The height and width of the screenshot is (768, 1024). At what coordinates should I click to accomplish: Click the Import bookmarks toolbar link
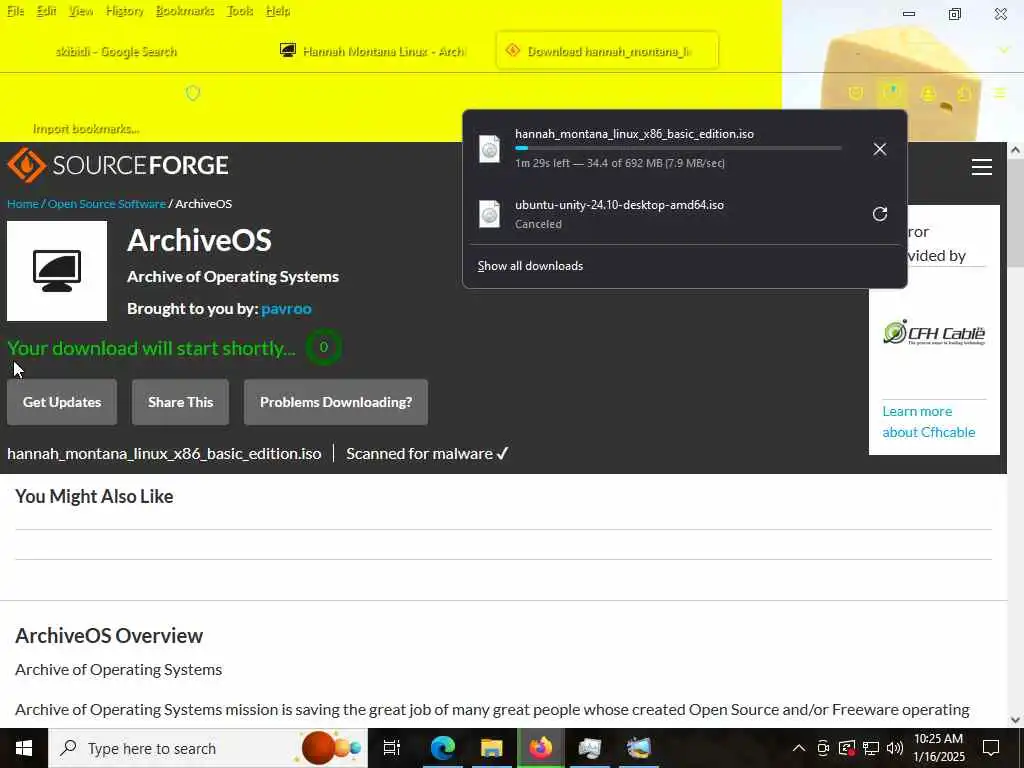pyautogui.click(x=86, y=129)
